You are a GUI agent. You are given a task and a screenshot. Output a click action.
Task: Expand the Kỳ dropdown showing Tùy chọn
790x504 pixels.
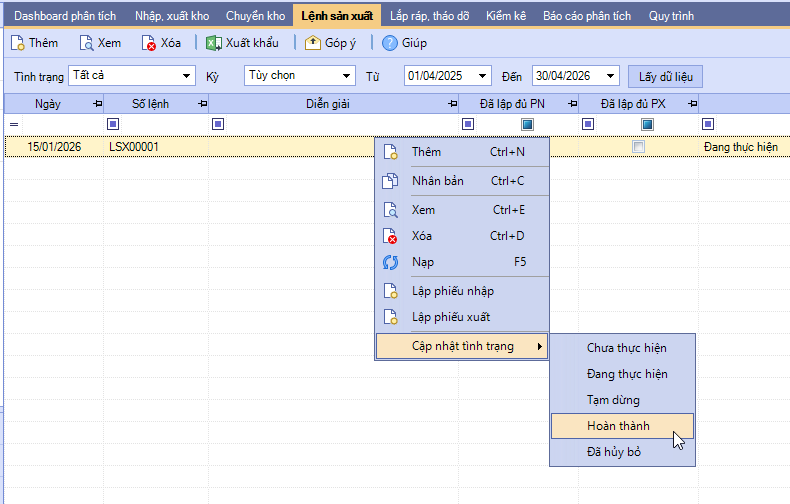(x=347, y=76)
